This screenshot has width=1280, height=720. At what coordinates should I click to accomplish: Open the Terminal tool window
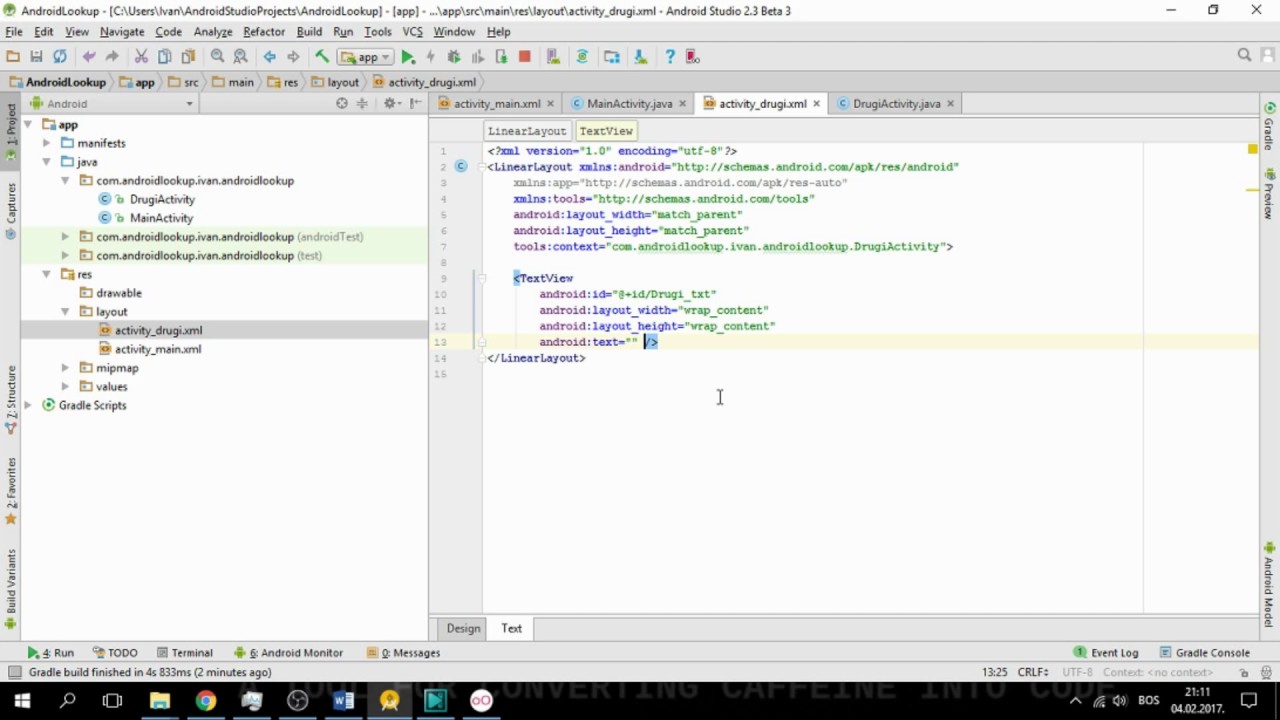185,653
